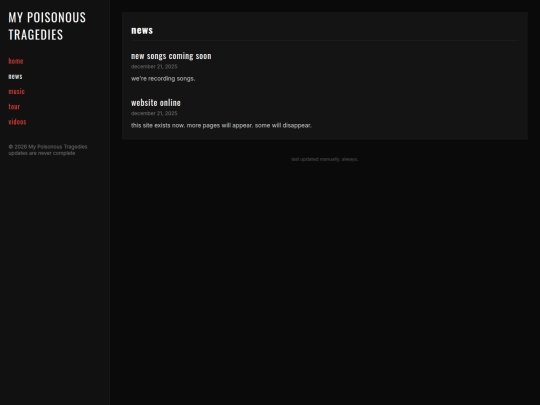Click the date under 'website online'
This screenshot has width=540, height=405.
coord(154,113)
